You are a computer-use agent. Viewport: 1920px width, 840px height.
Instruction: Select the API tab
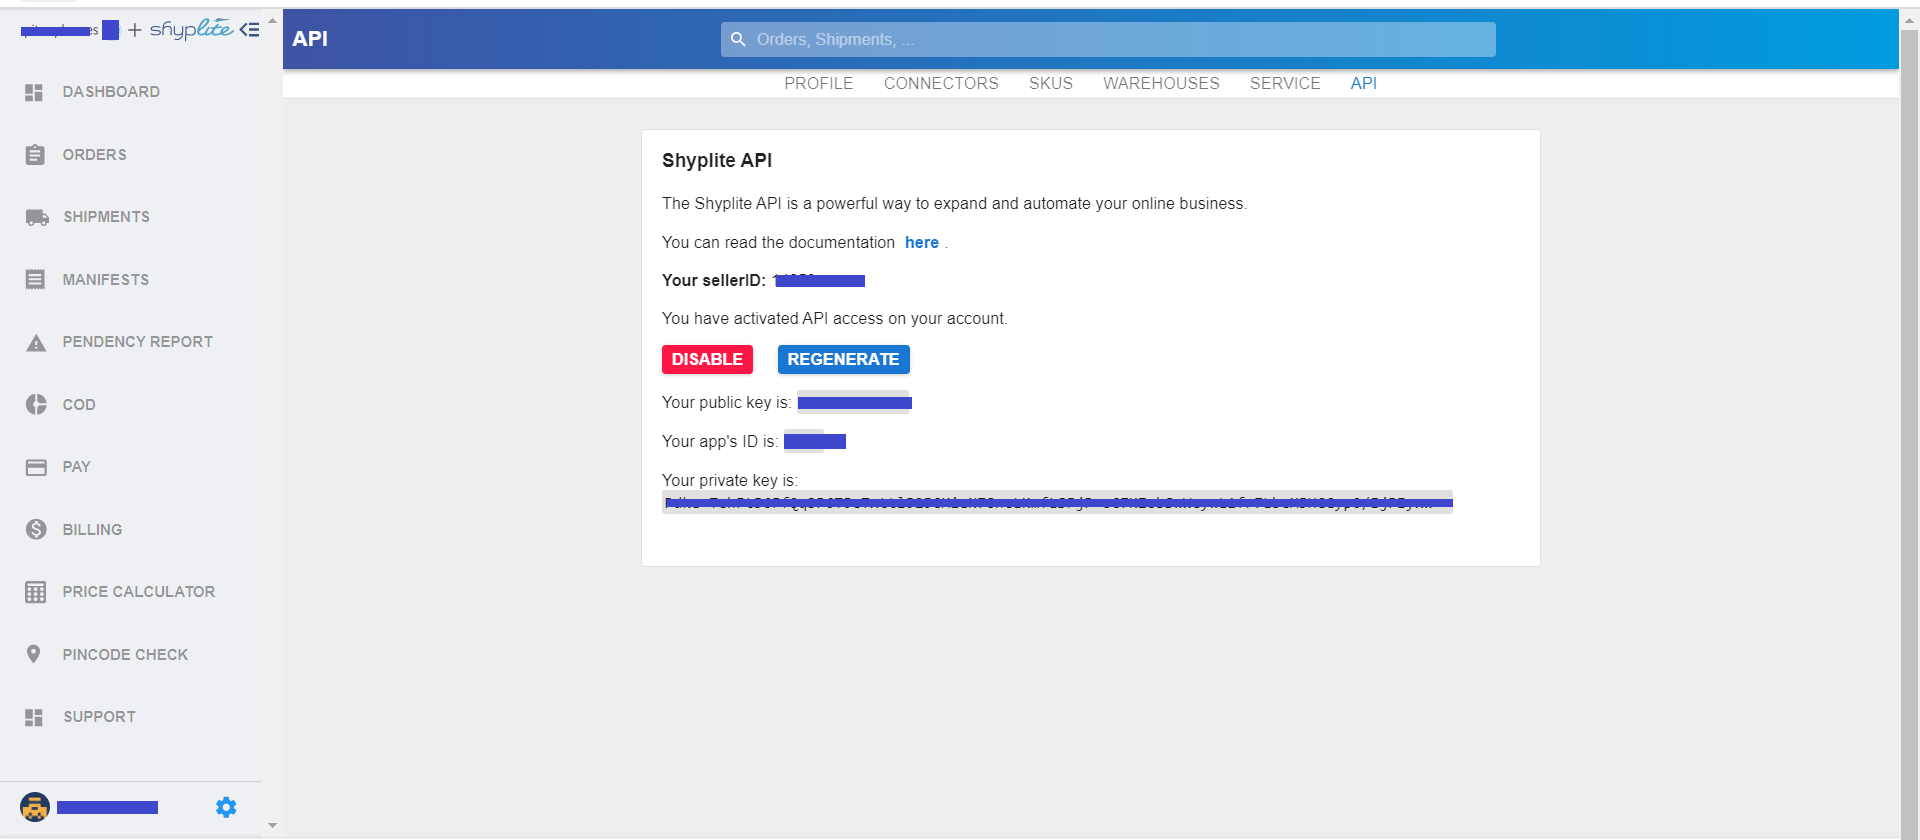coord(1364,83)
